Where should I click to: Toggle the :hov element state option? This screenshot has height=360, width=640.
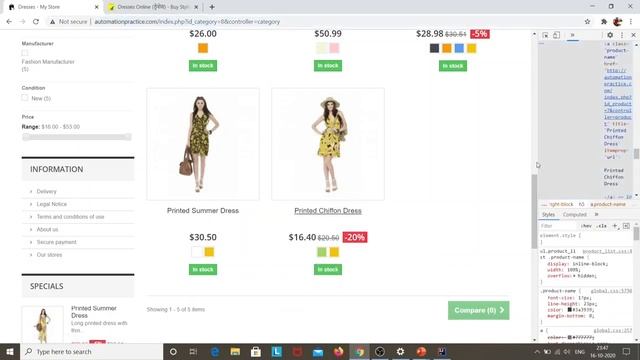(586, 226)
